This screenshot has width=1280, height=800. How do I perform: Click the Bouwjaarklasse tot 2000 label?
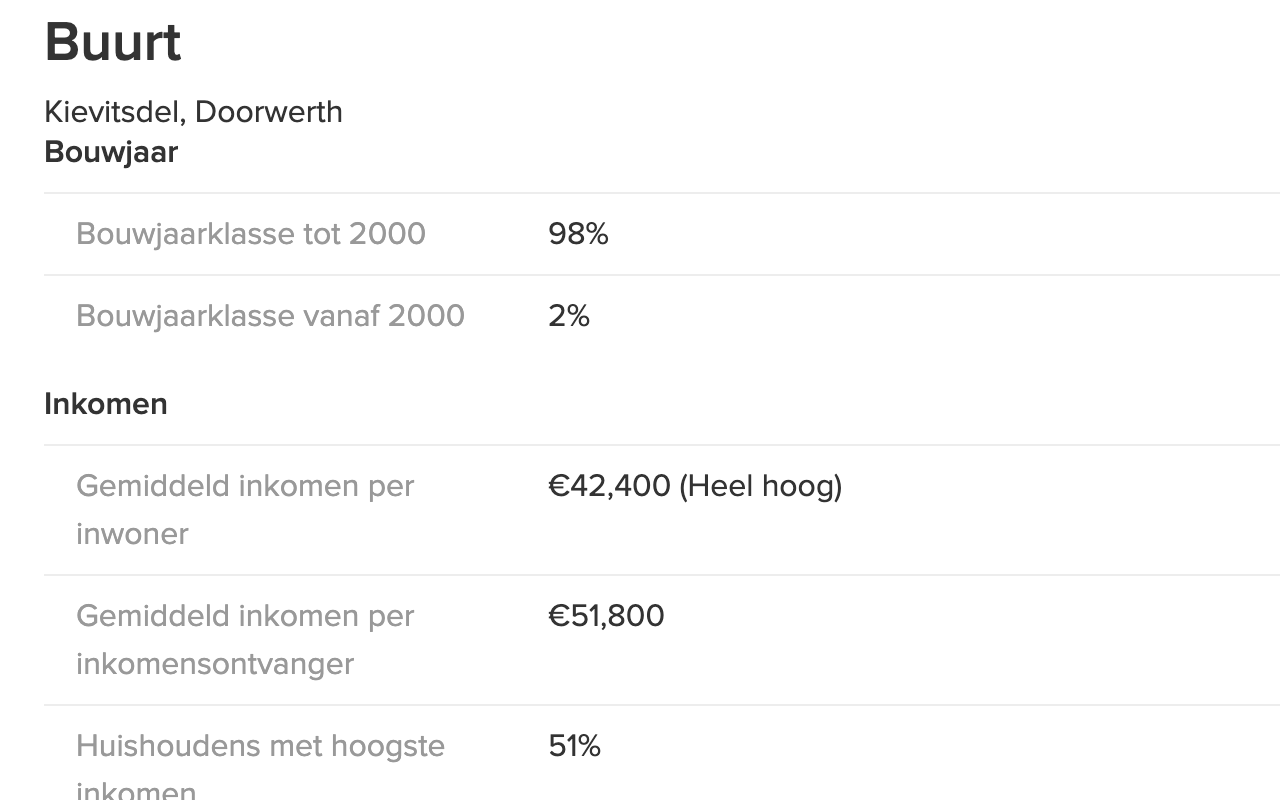pyautogui.click(x=251, y=234)
